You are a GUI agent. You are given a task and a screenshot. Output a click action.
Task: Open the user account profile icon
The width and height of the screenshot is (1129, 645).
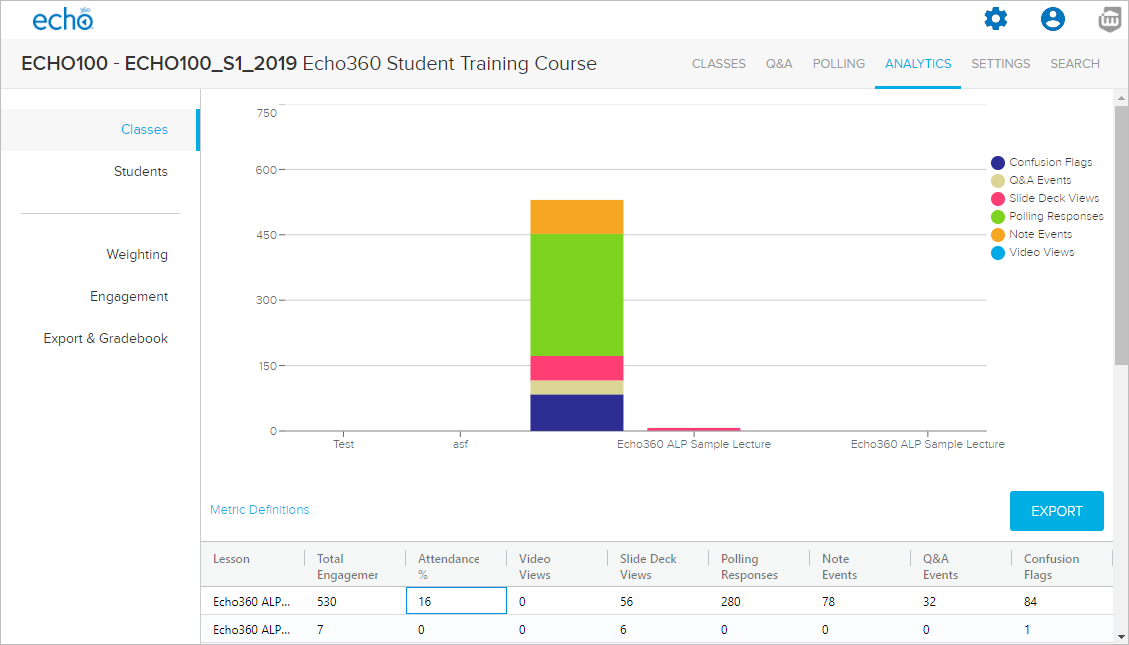pyautogui.click(x=1053, y=19)
